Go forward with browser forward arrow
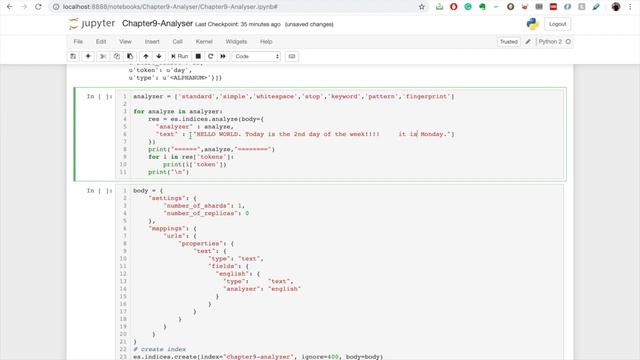This screenshot has height=360, width=640. tap(24, 7)
